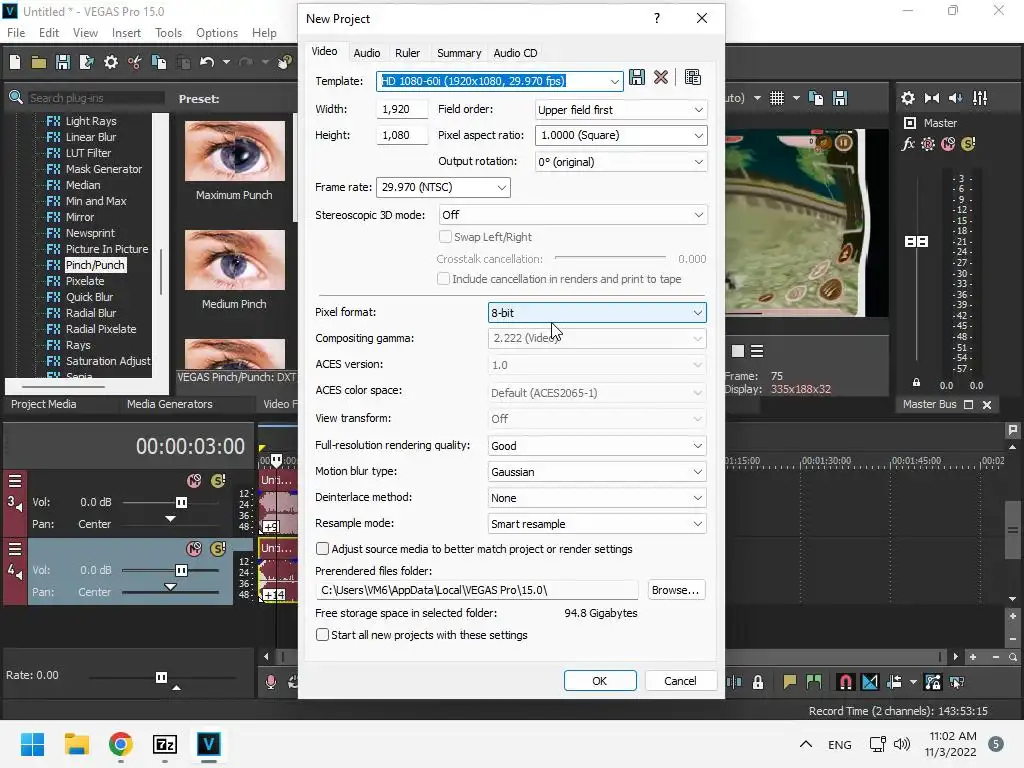Mute audio track 3
This screenshot has height=768, width=1024.
tap(194, 481)
